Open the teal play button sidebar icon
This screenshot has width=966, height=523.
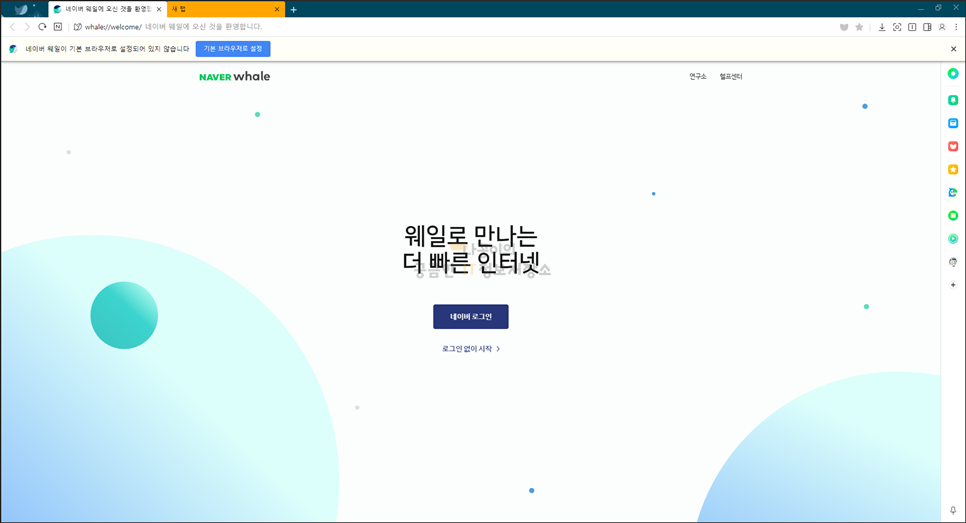coord(953,238)
